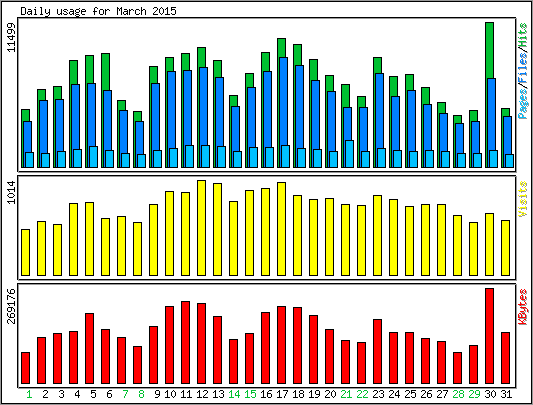Select day label 17 on the x-axis
Image resolution: width=533 pixels, height=405 pixels.
tap(282, 394)
